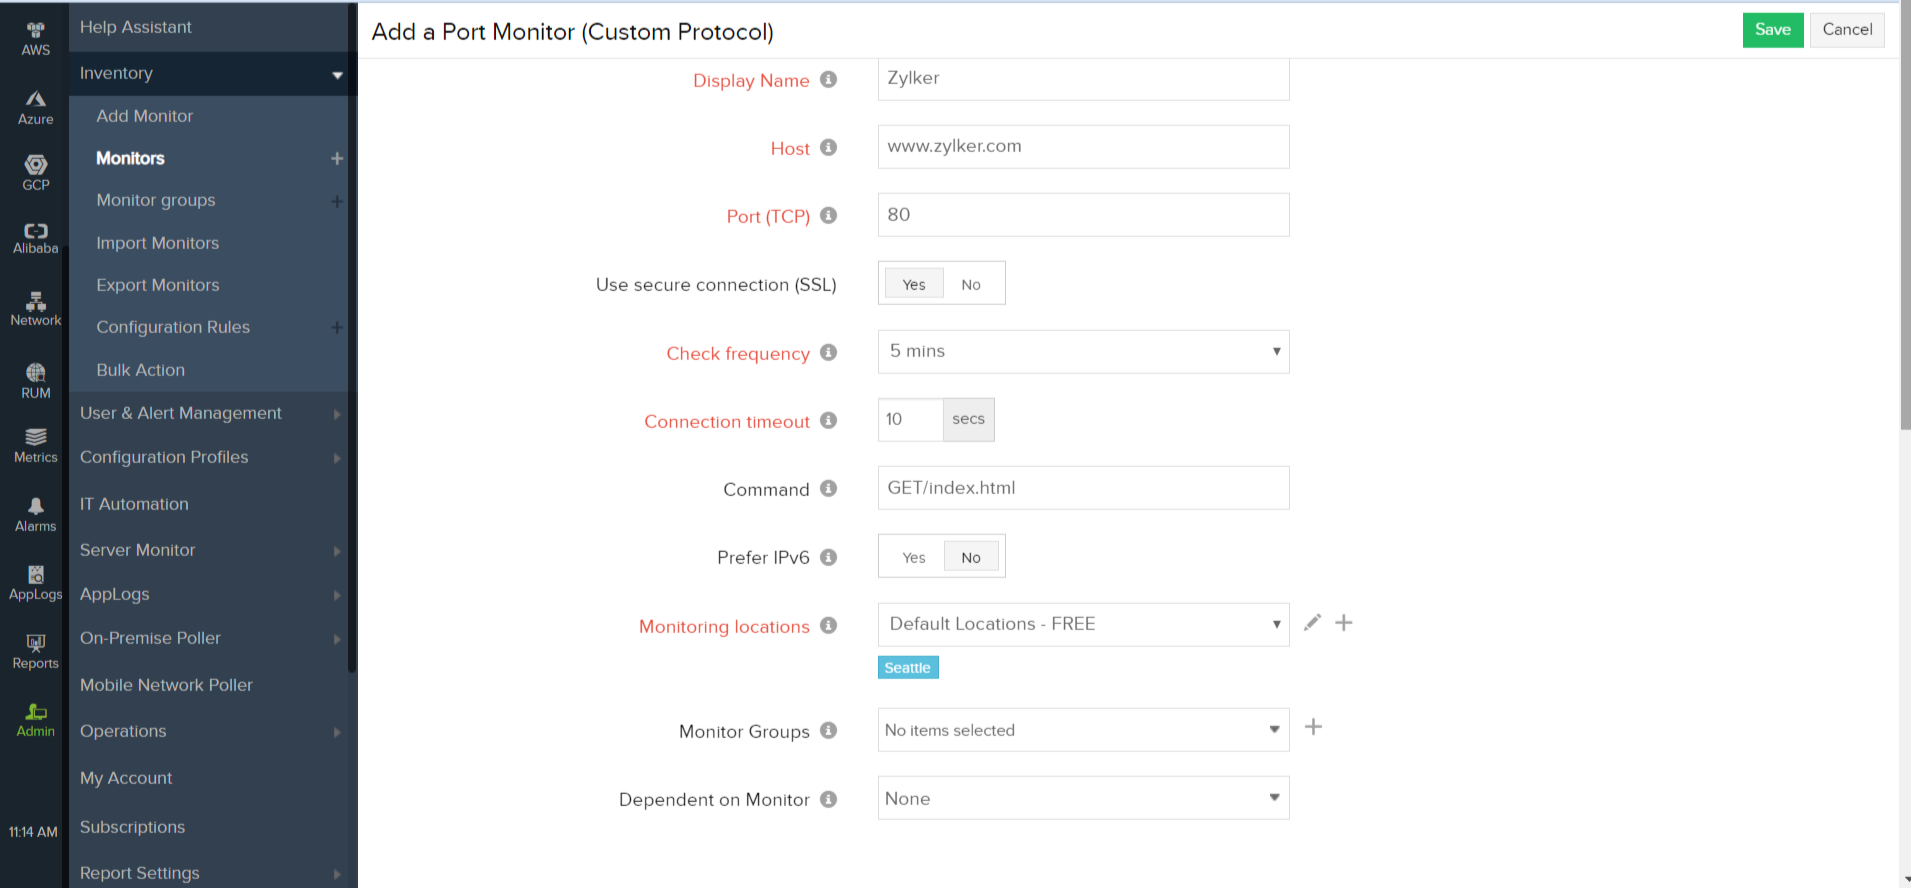Open Import Monitors menu item
Viewport: 1911px width, 888px height.
coord(157,243)
